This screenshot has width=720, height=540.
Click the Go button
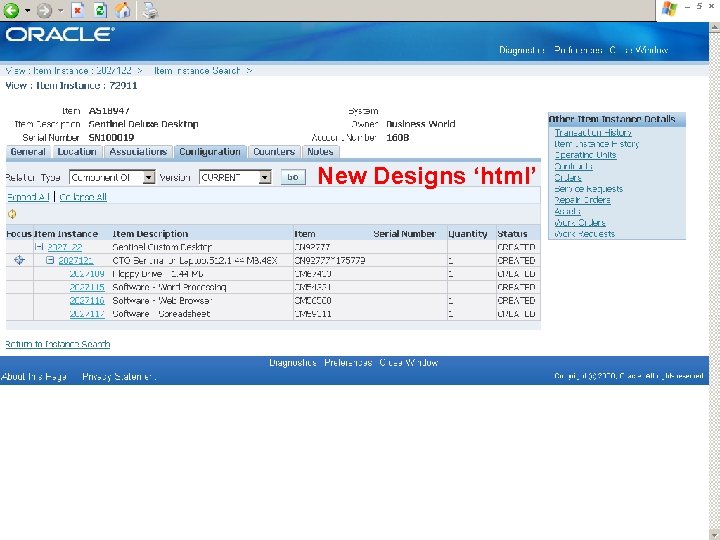[x=293, y=177]
